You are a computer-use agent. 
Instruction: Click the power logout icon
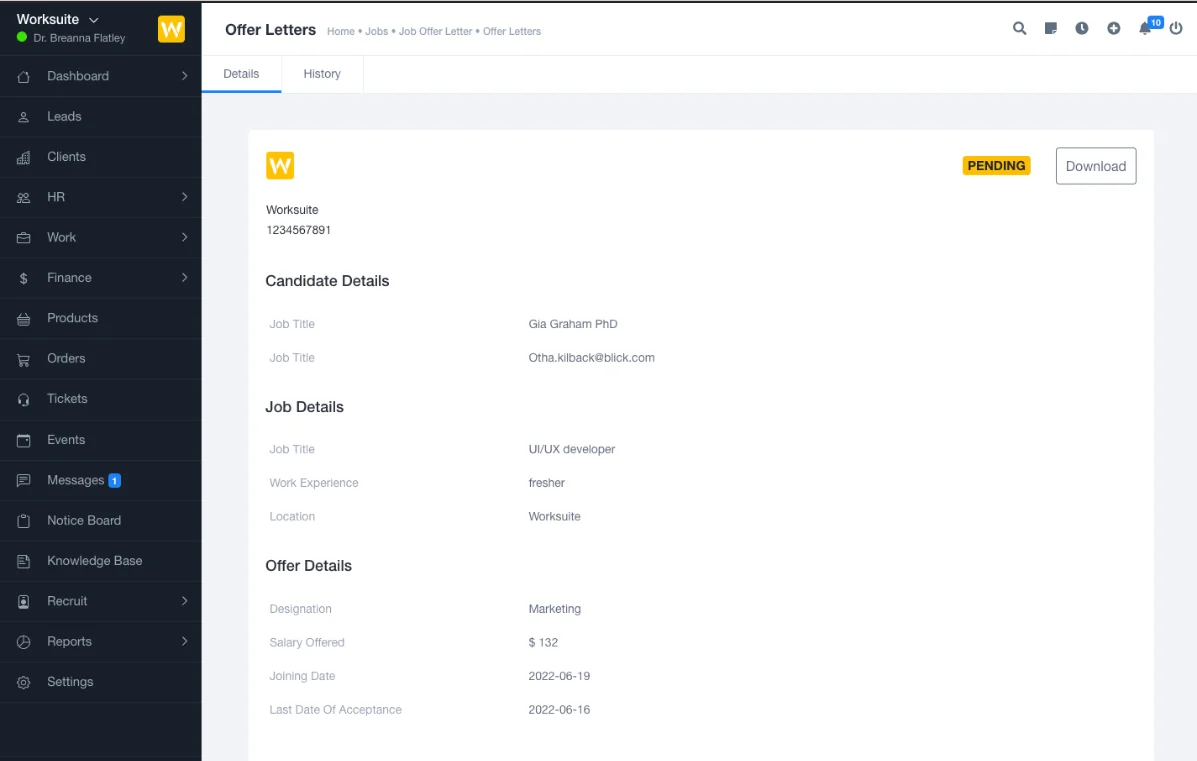1176,29
